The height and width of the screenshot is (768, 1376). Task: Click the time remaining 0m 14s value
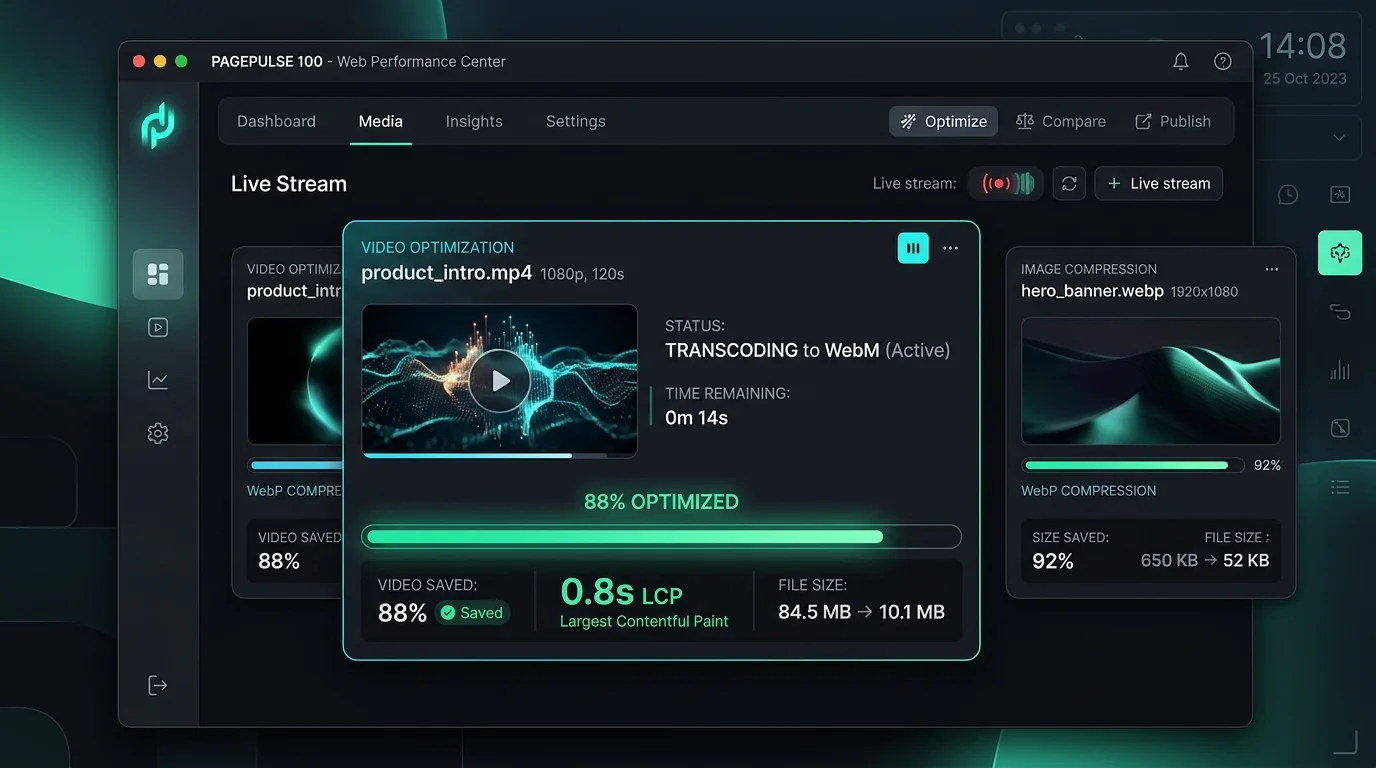pyautogui.click(x=696, y=418)
